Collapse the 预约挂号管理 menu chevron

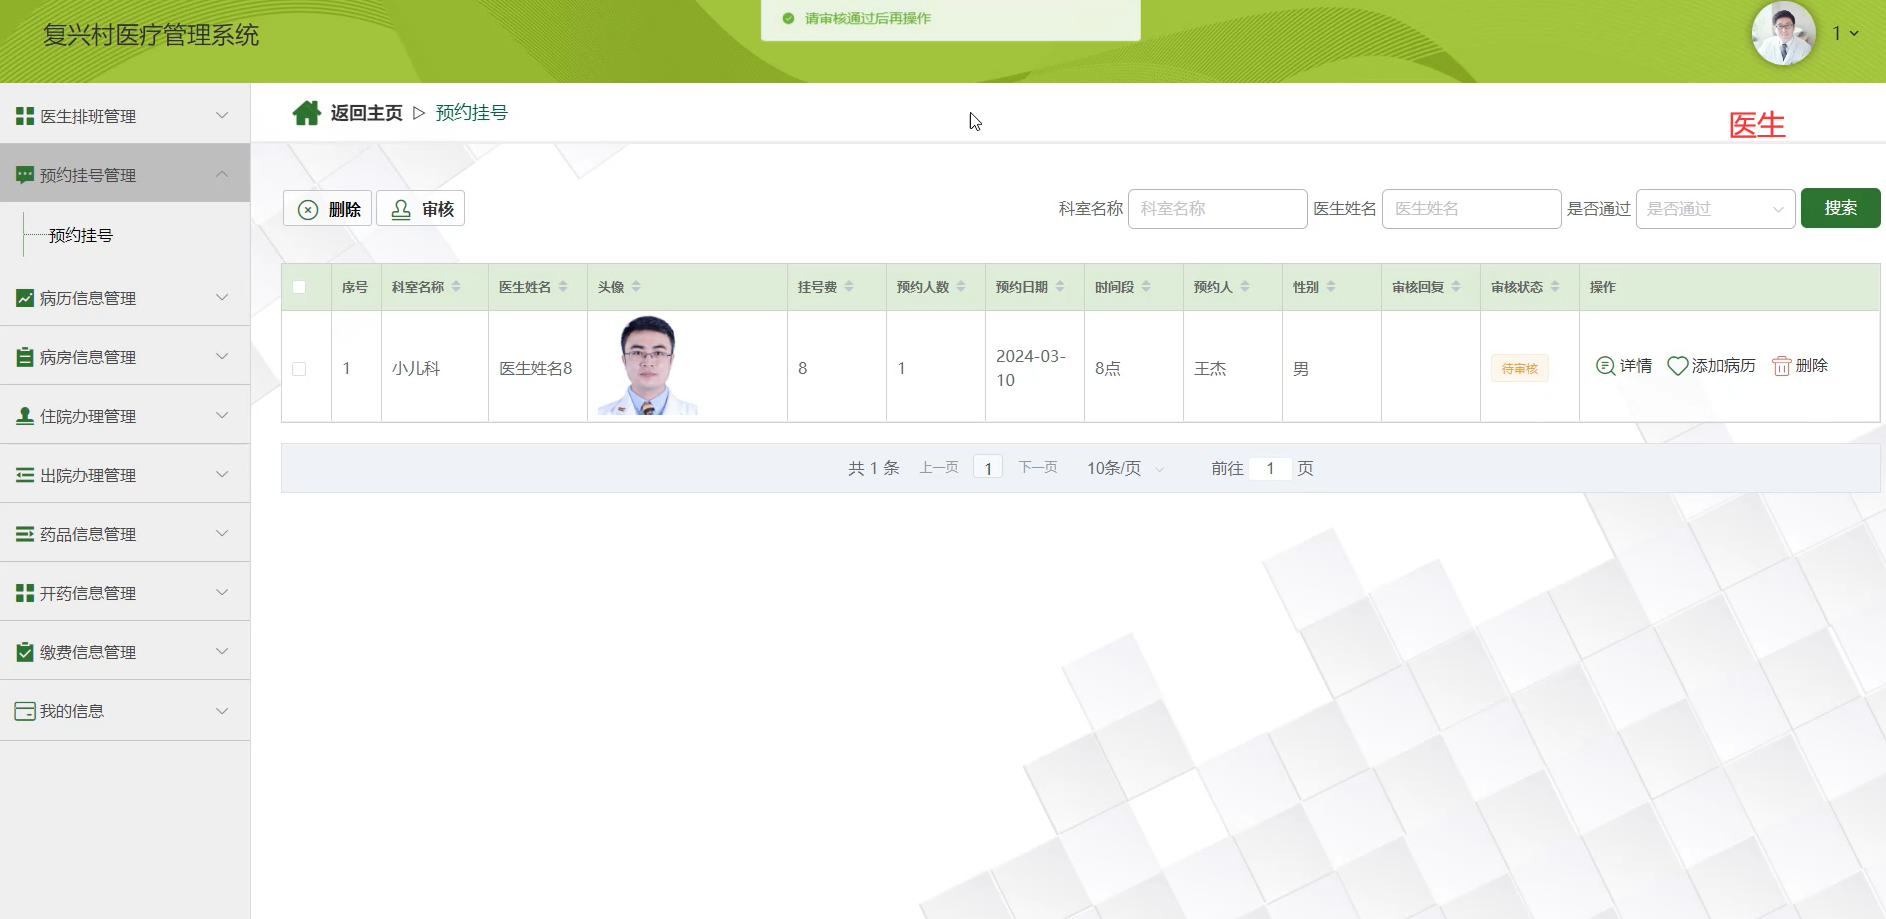point(222,174)
